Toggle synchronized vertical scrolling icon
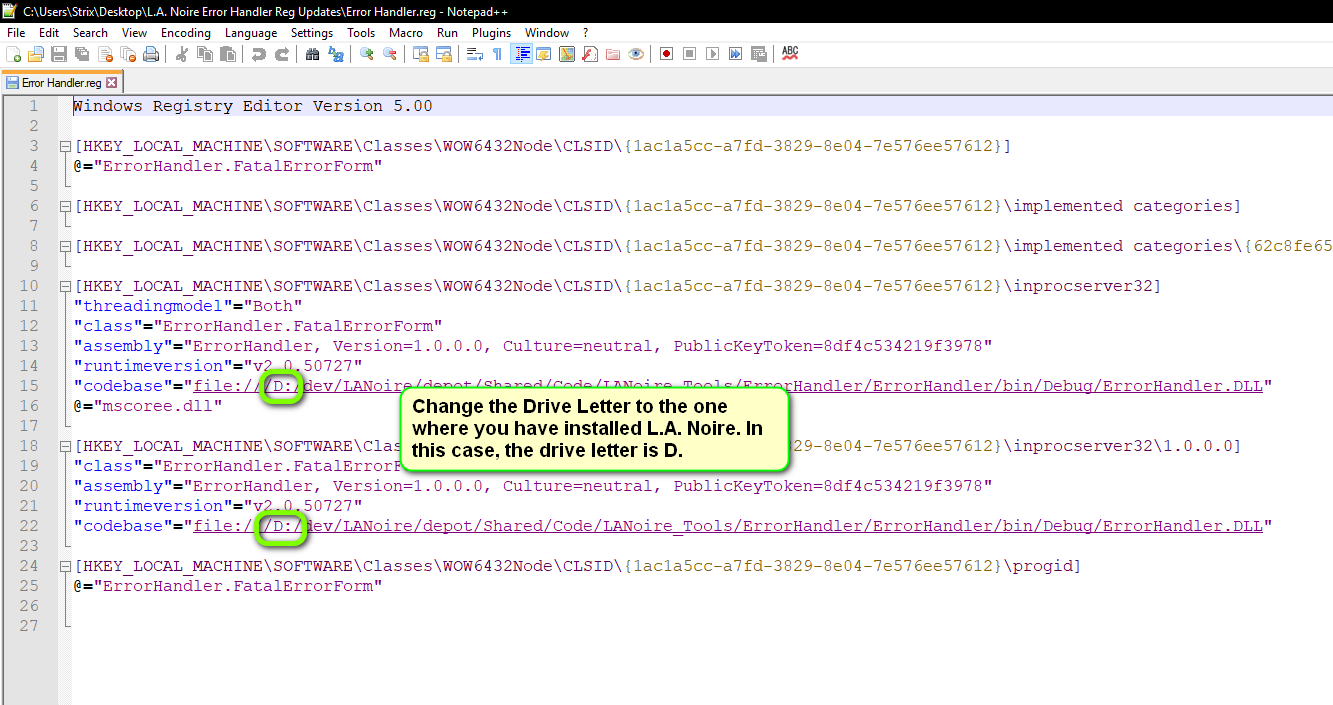 (x=421, y=54)
